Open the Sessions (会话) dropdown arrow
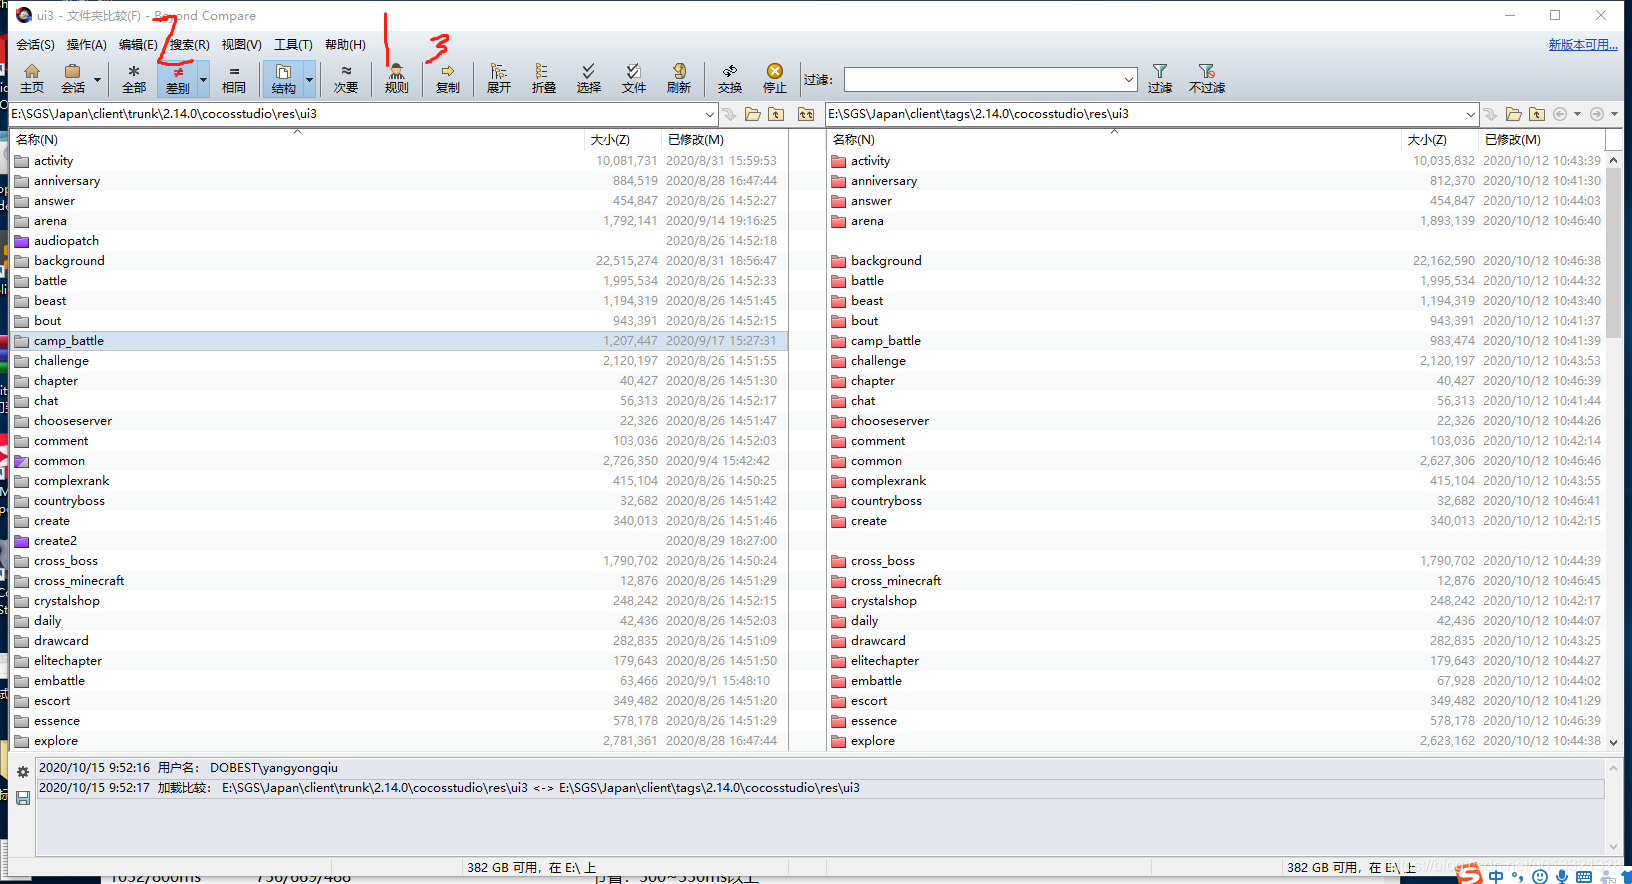This screenshot has height=884, width=1632. tap(97, 79)
